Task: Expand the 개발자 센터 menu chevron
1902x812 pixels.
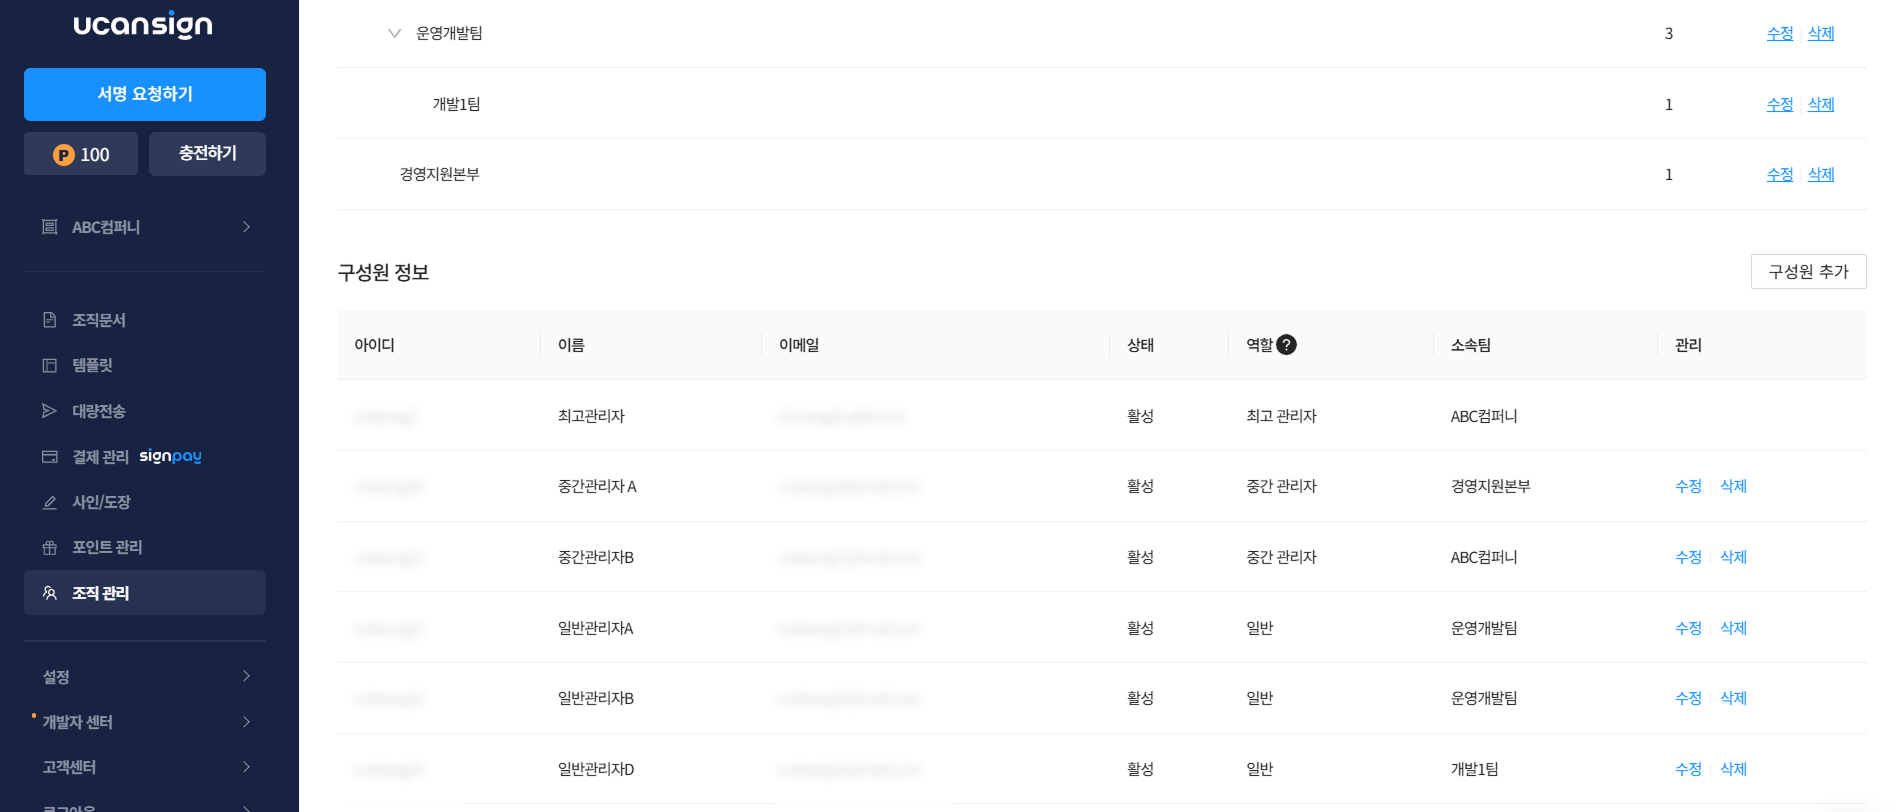Action: 246,722
